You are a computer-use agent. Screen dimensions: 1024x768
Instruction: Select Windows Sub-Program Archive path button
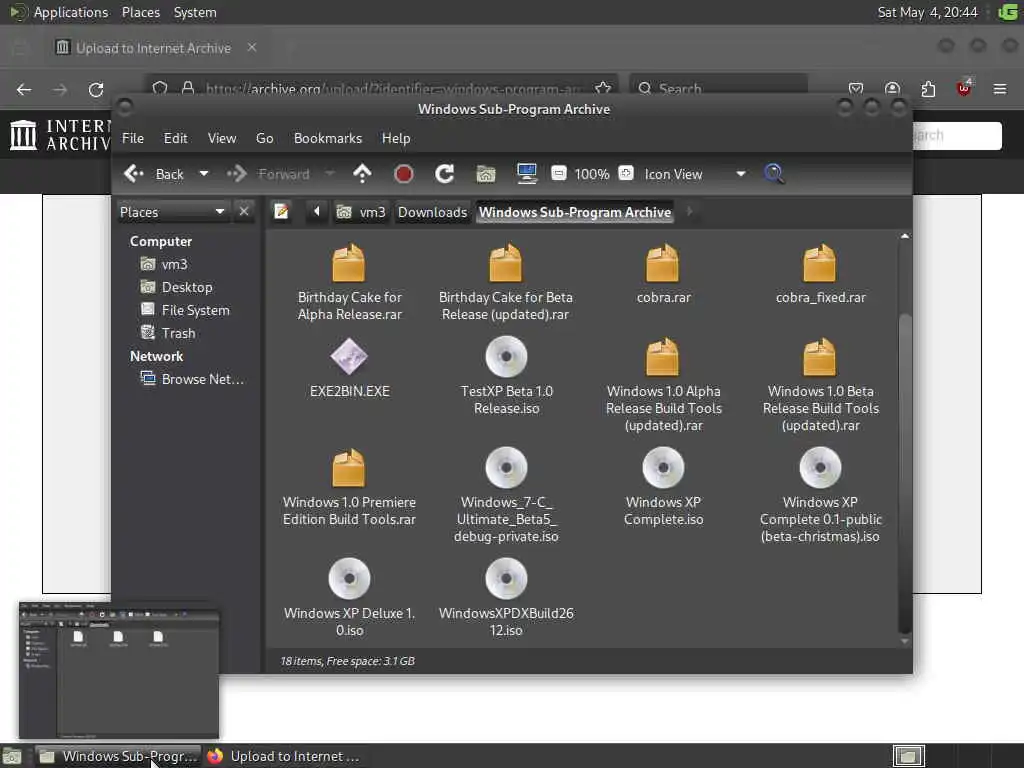[x=575, y=212]
